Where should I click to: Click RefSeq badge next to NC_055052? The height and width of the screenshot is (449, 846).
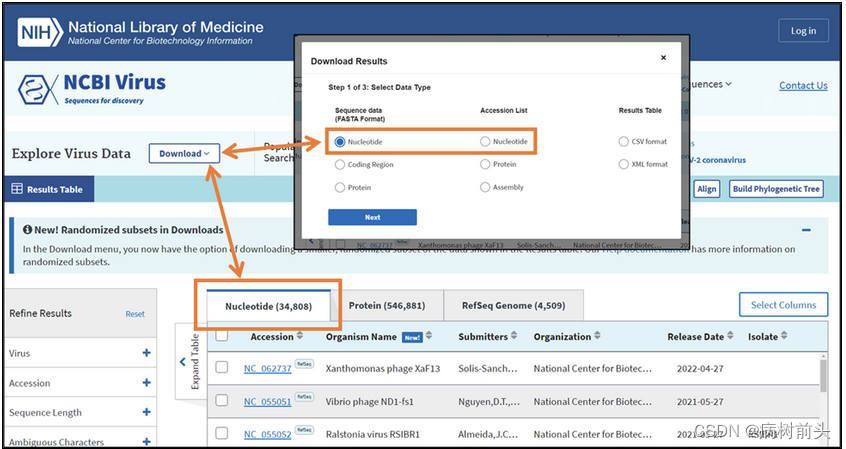pos(304,431)
